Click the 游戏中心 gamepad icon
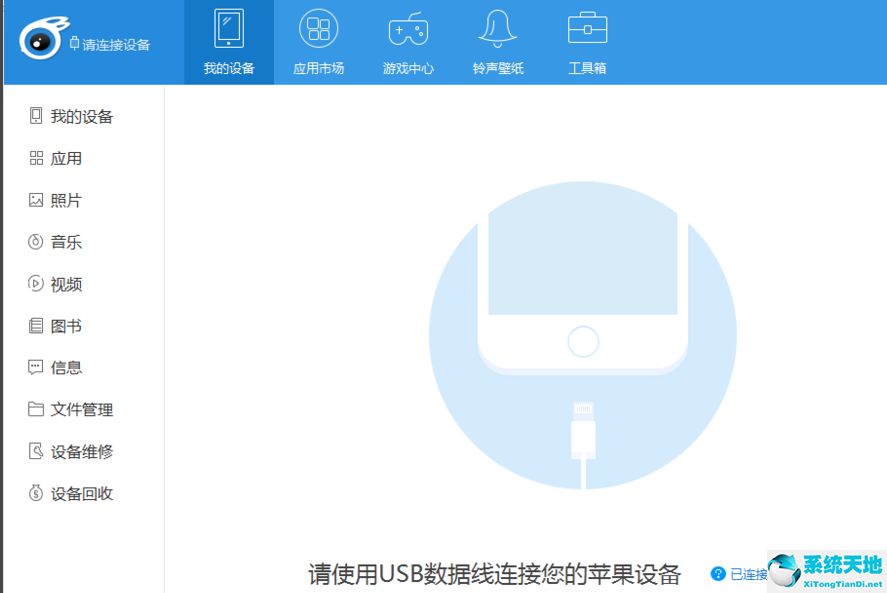The height and width of the screenshot is (593, 887). [x=408, y=30]
